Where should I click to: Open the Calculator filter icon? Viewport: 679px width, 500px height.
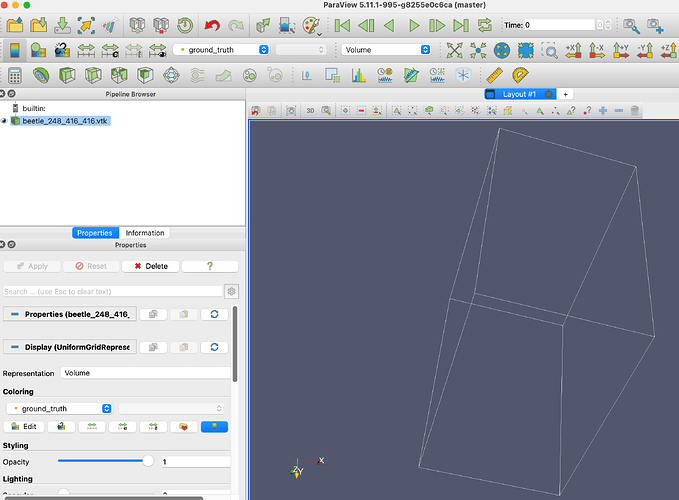click(x=15, y=75)
